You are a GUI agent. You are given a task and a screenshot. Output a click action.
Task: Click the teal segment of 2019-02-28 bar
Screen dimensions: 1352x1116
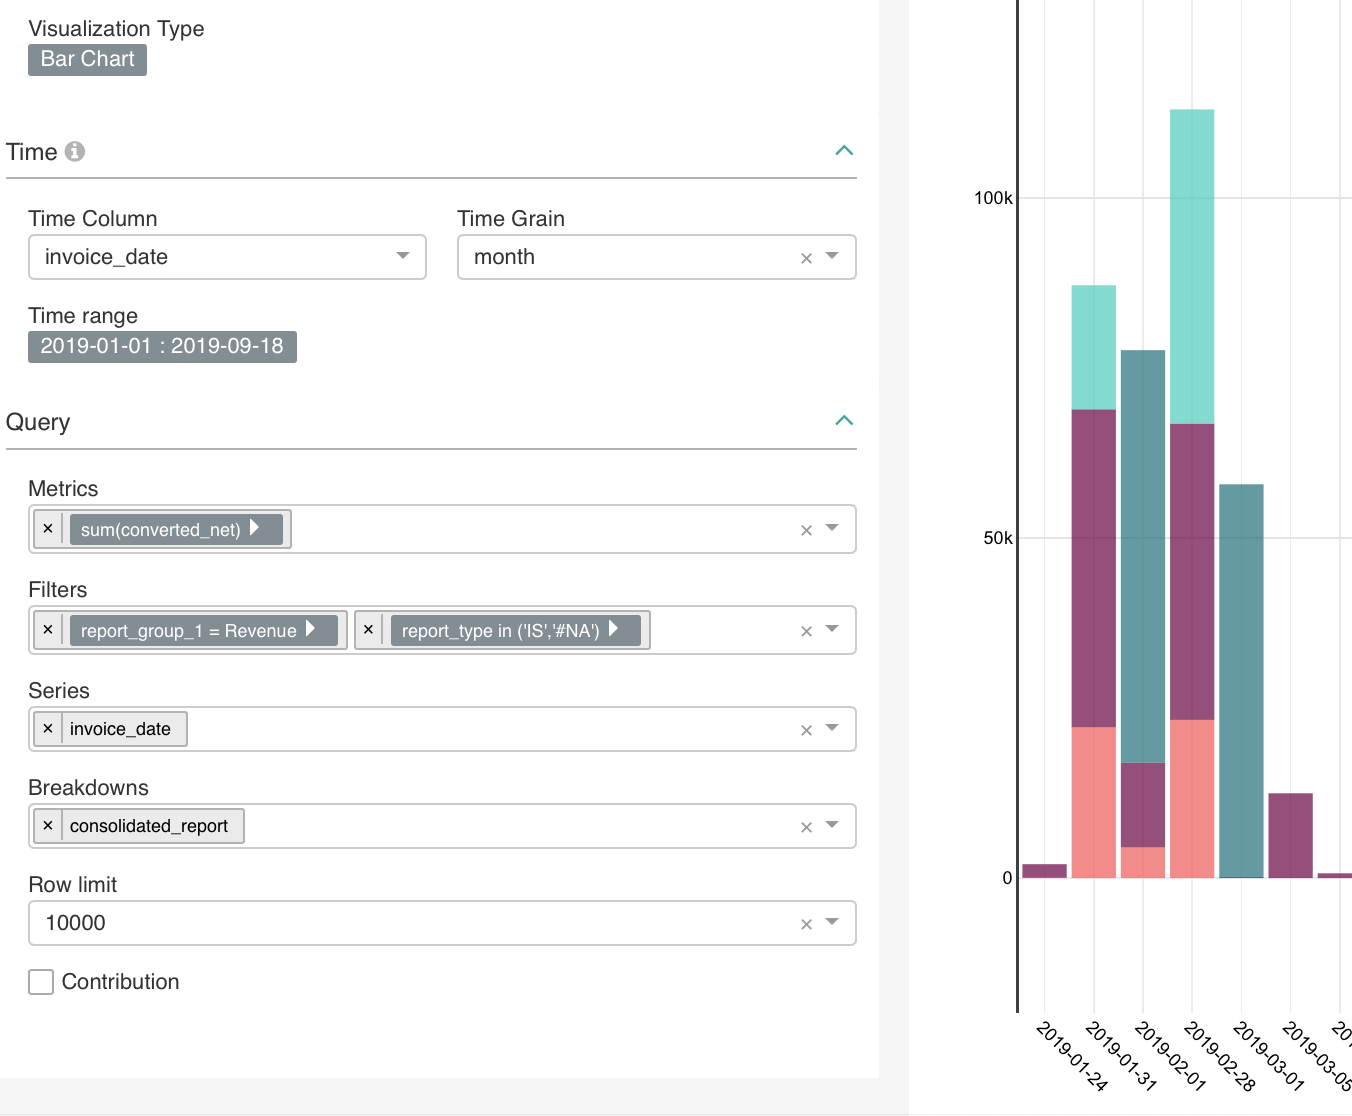click(1192, 267)
